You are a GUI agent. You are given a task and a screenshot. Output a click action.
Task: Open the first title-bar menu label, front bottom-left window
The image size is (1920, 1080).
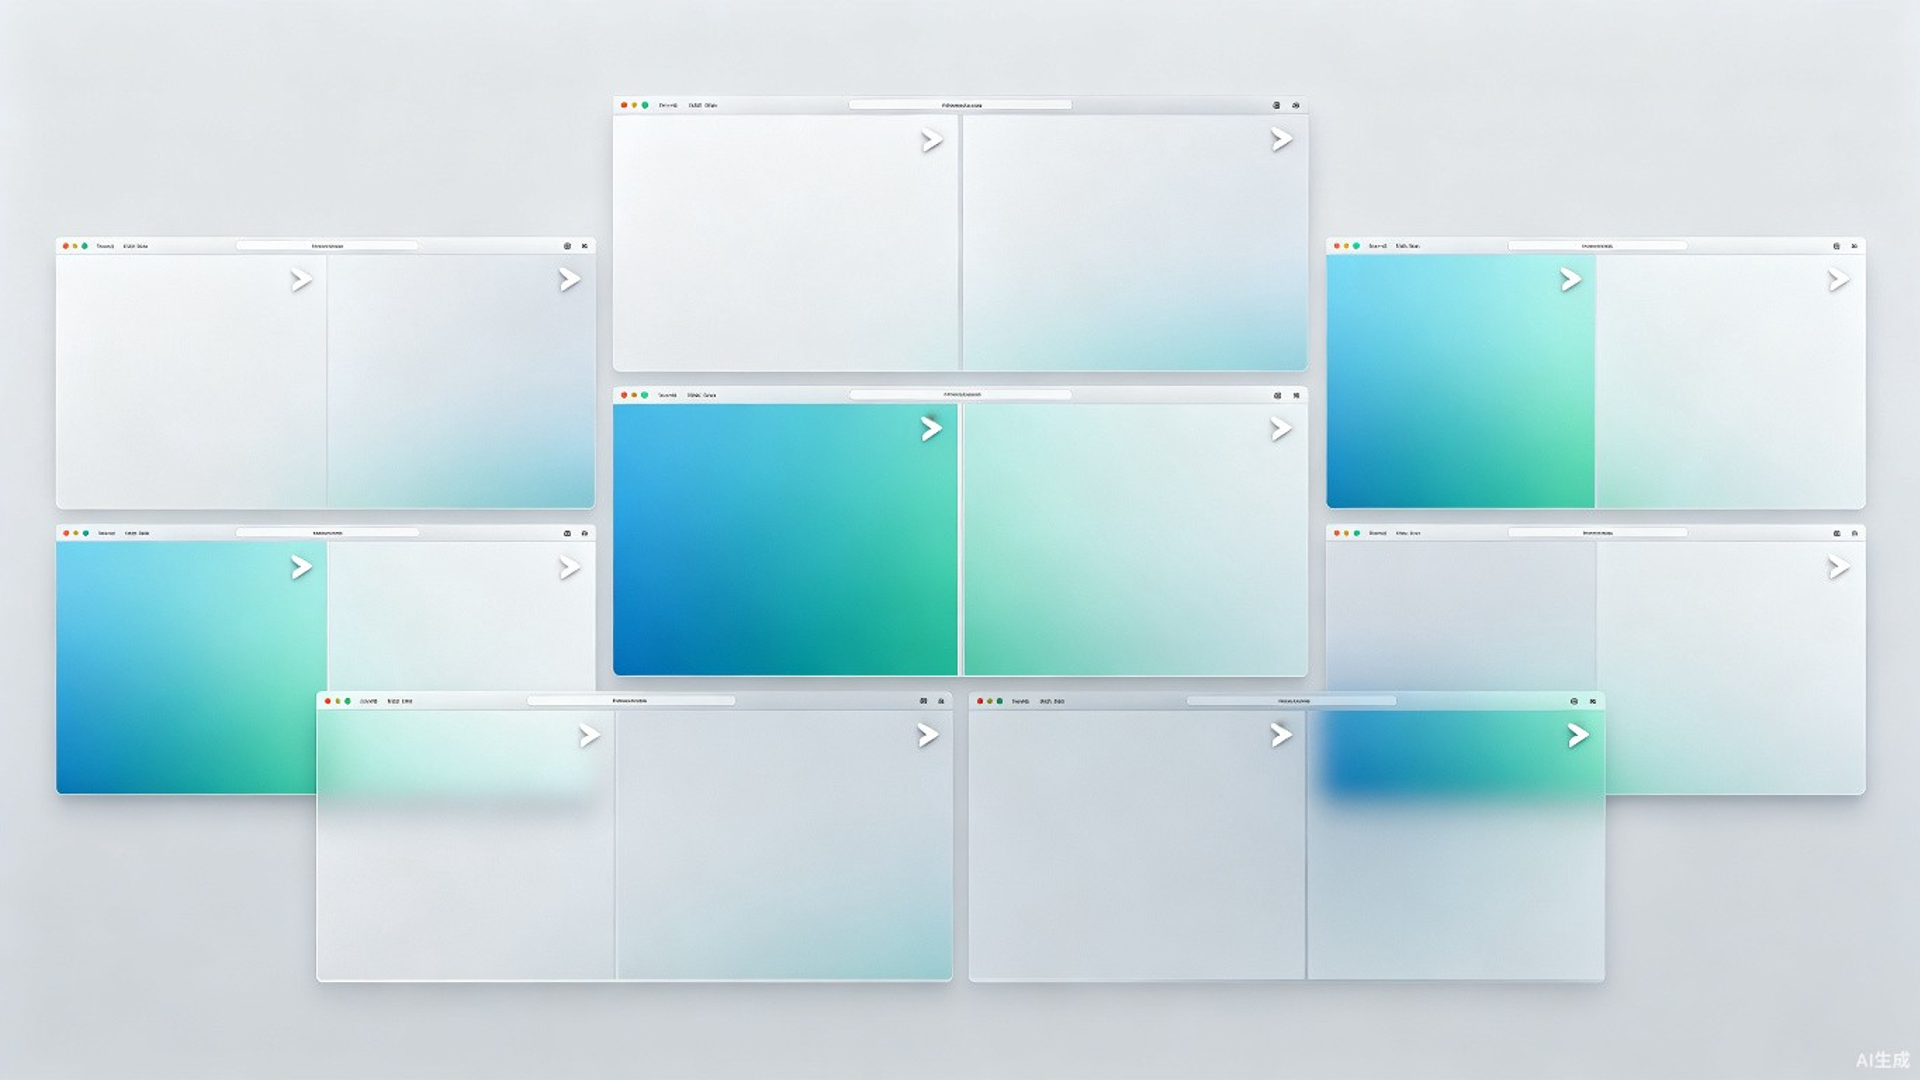pyautogui.click(x=369, y=701)
